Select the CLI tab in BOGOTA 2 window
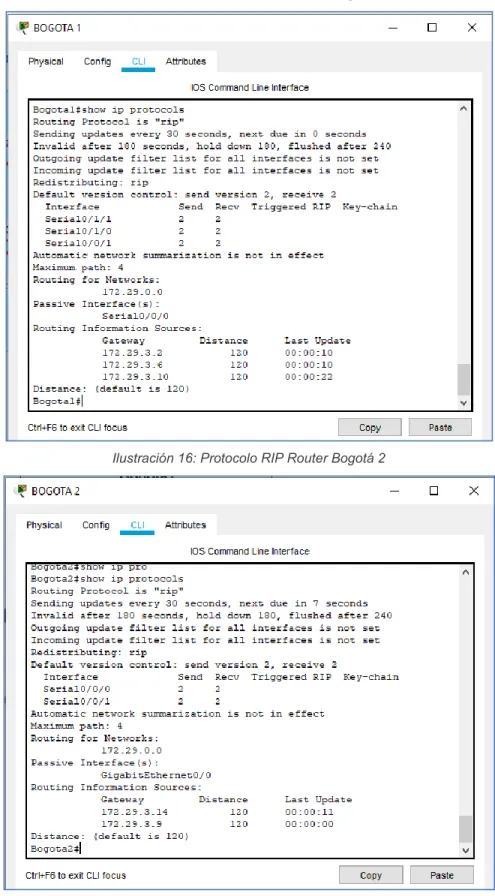Screen dimensions: 495x896 (137, 525)
